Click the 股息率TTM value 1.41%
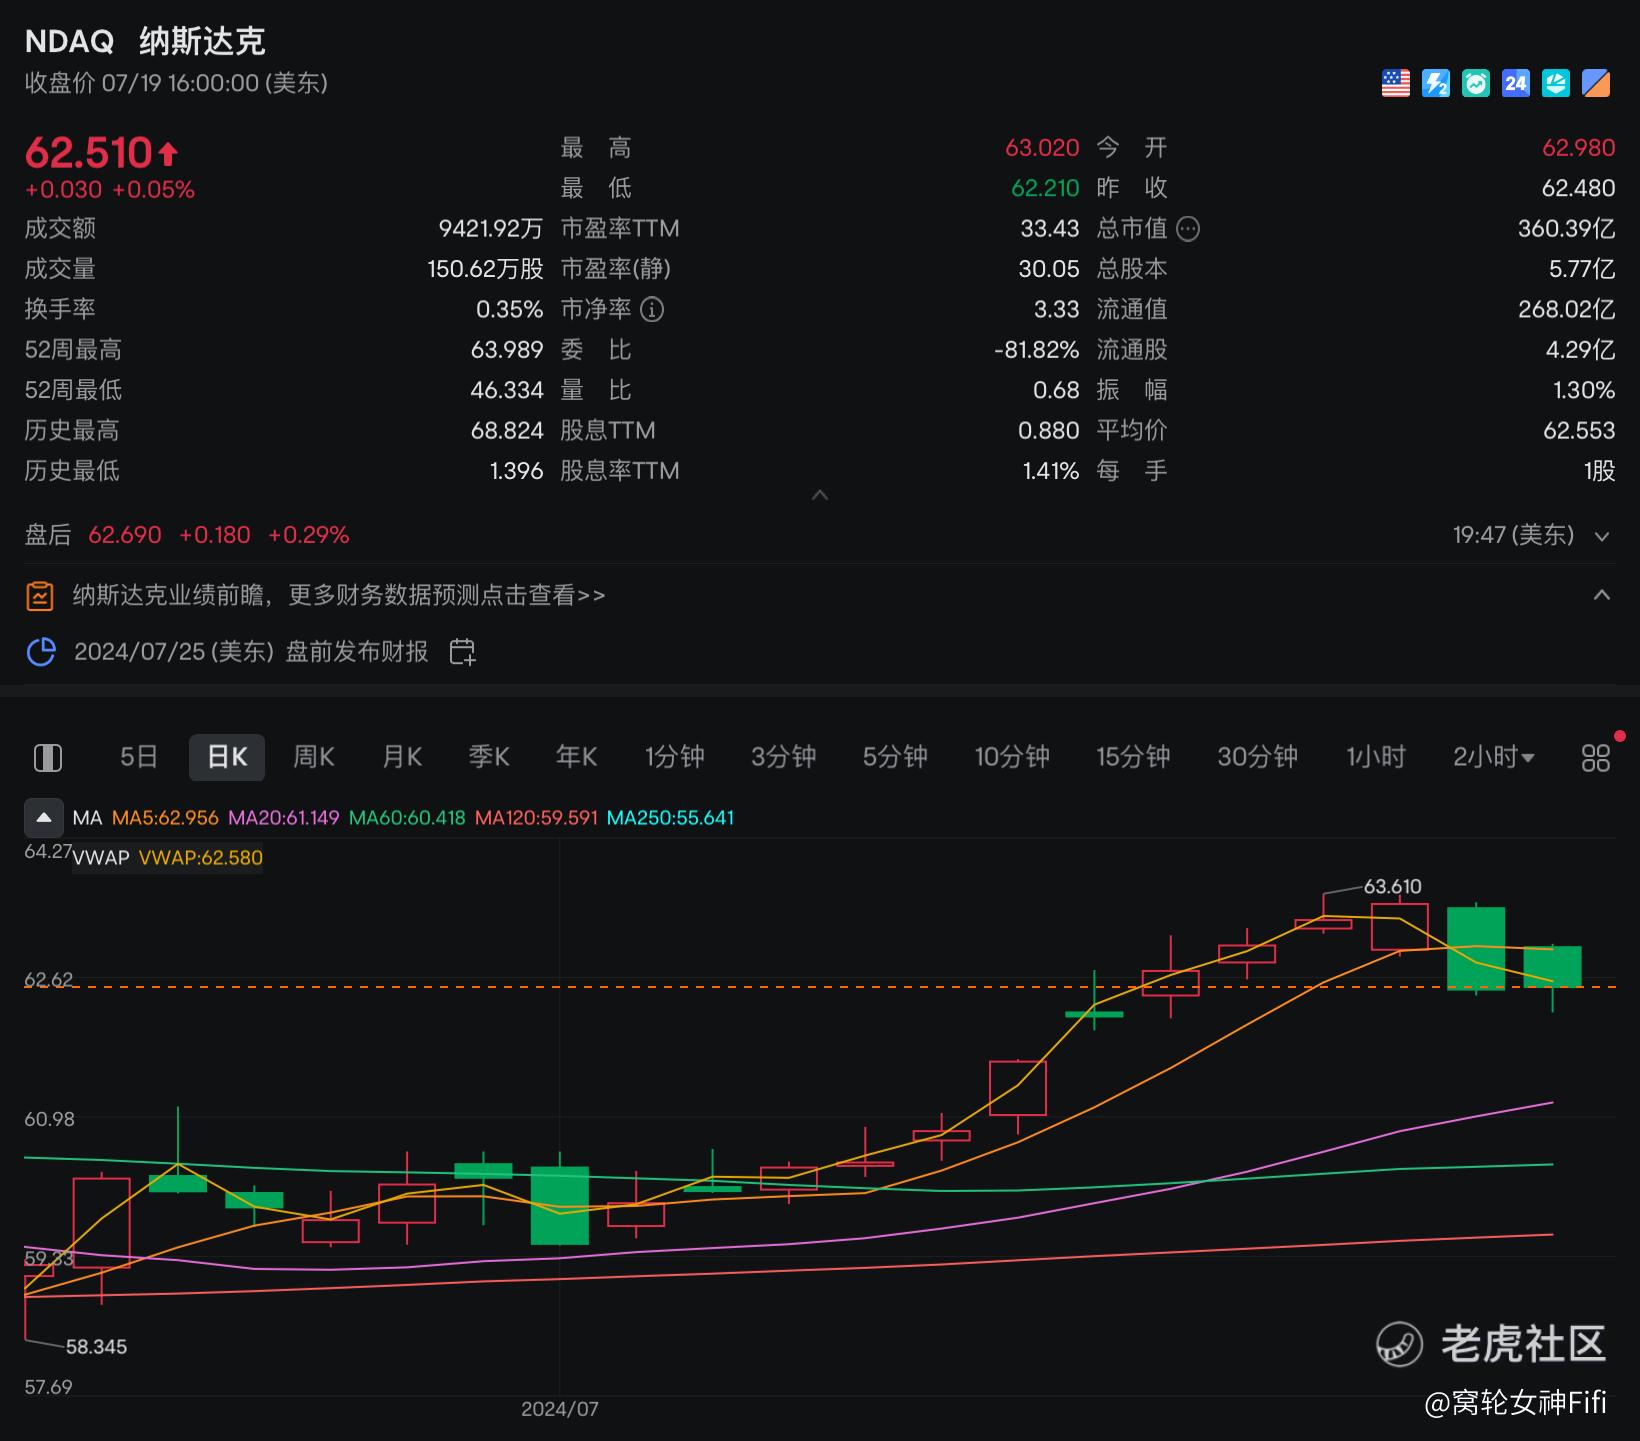 point(1051,471)
